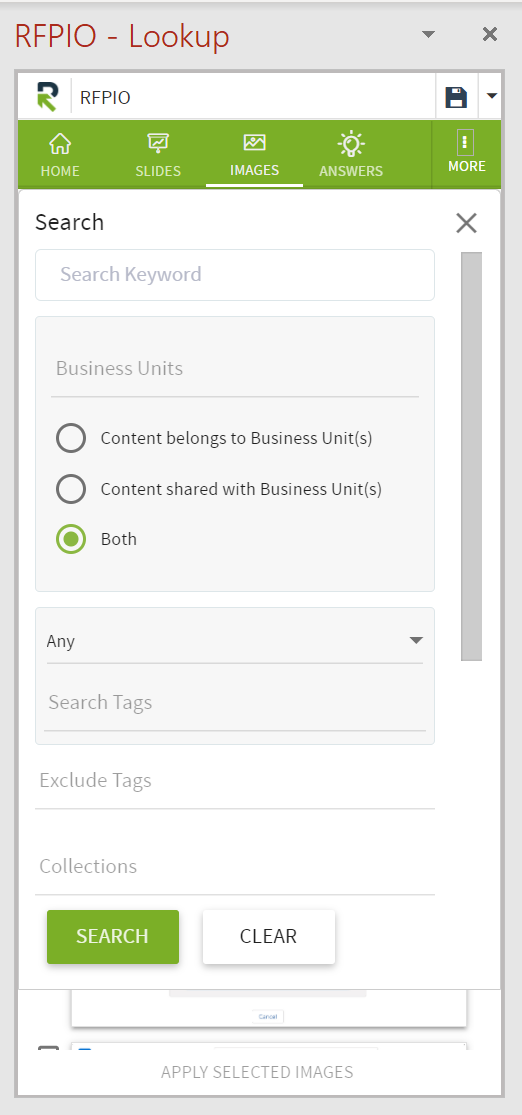Click the green SEARCH button
Image resolution: width=522 pixels, height=1115 pixels.
(113, 937)
